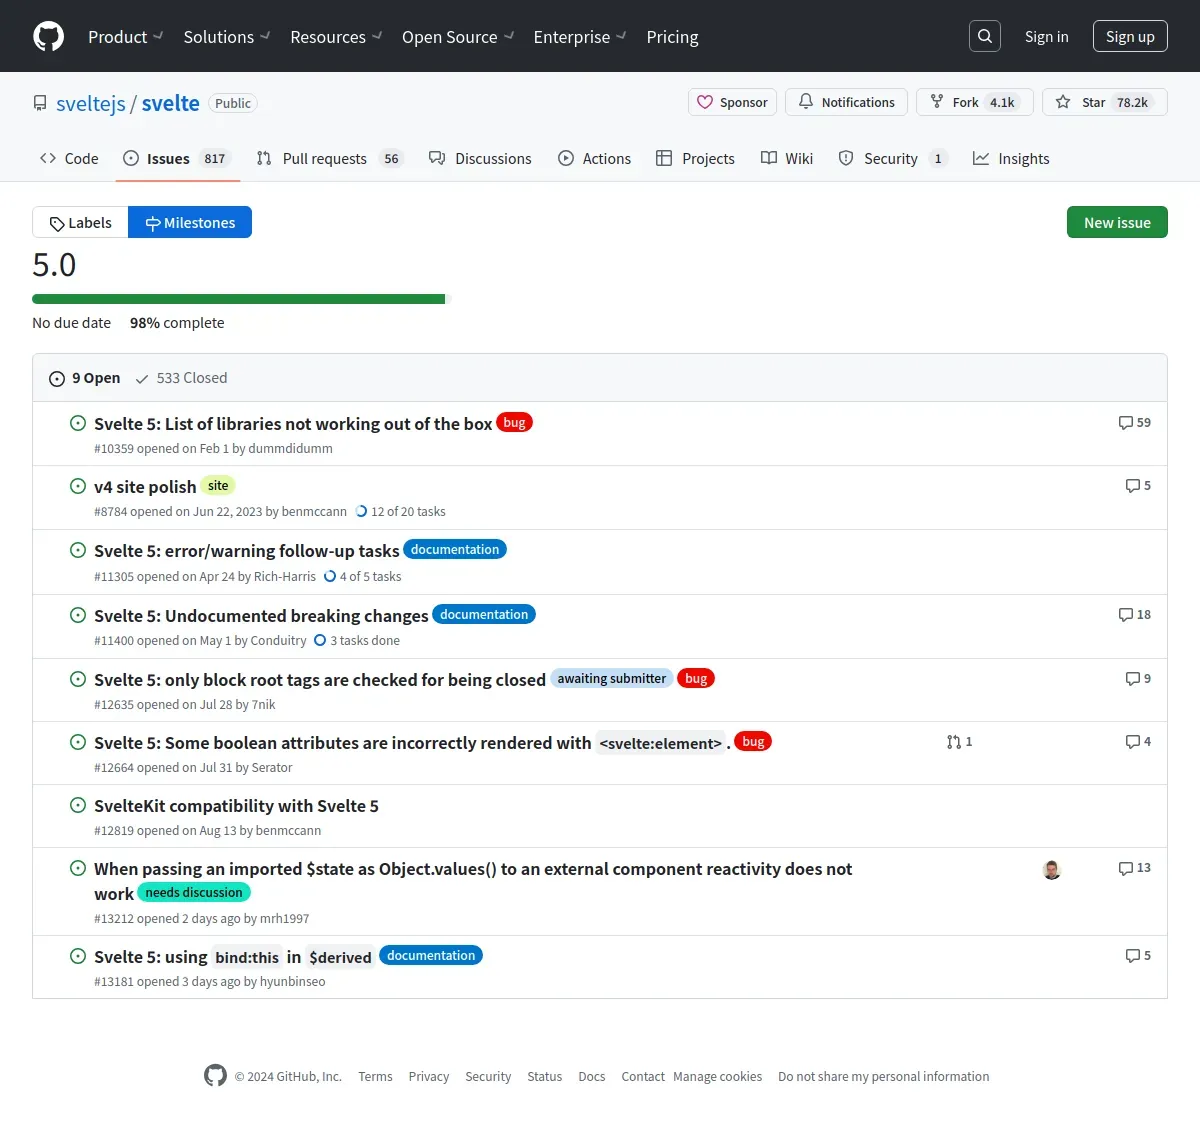Viewport: 1200px width, 1128px height.
Task: Show the 9 Open issues filter
Action: coord(85,378)
